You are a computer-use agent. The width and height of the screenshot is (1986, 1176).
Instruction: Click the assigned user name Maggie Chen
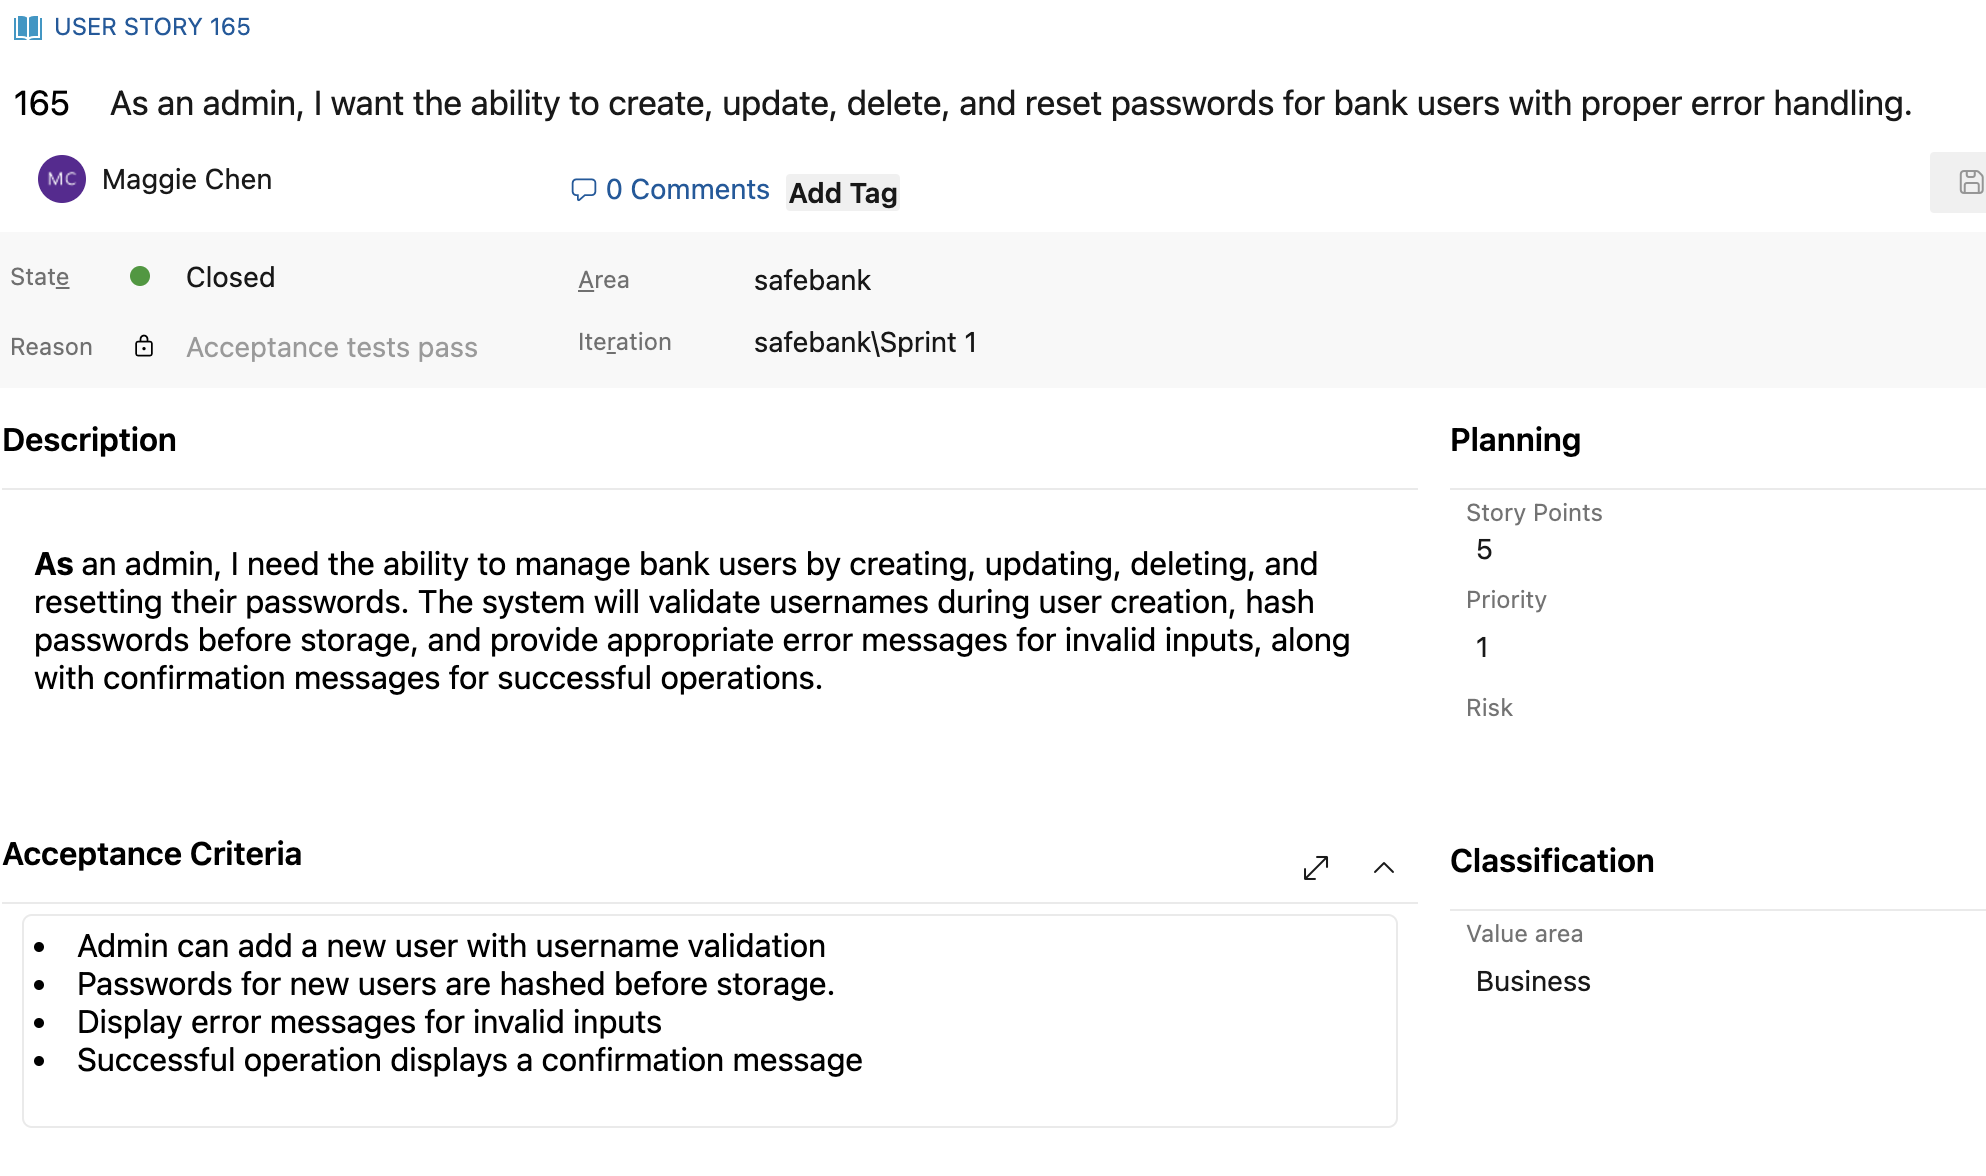(187, 179)
